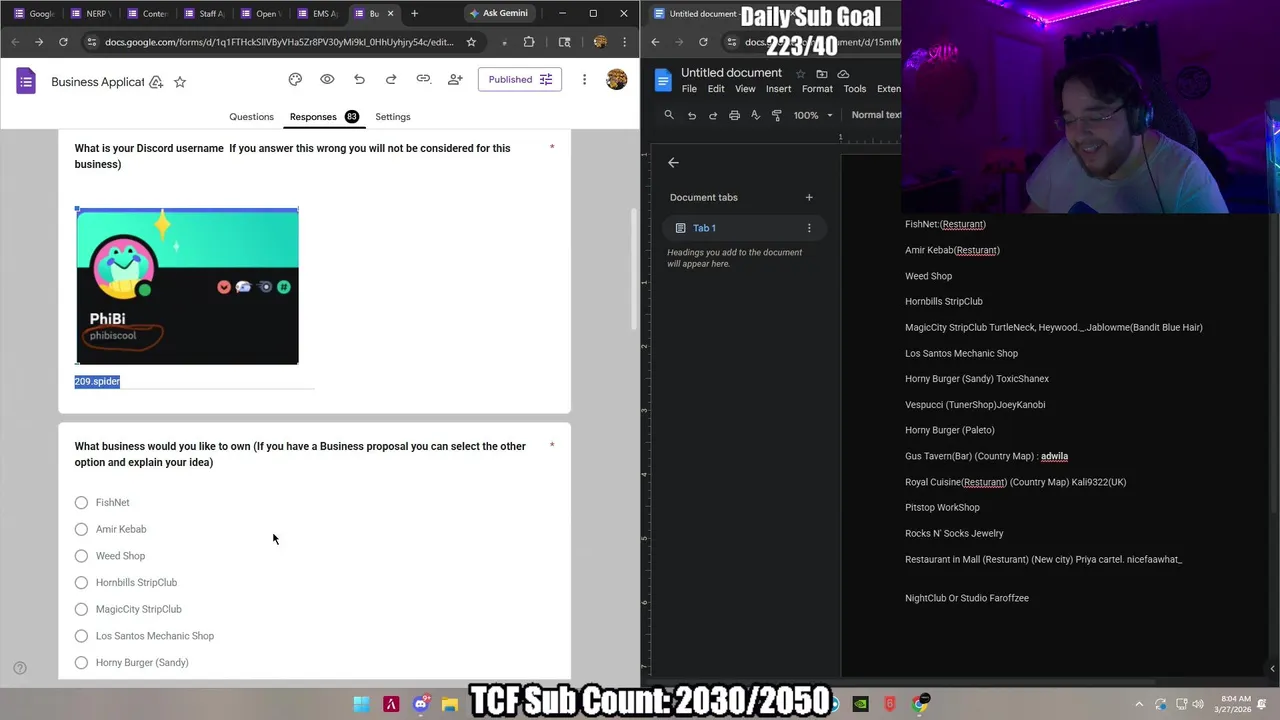Open the Insert menu in Docs
This screenshot has height=720, width=1280.
778,89
